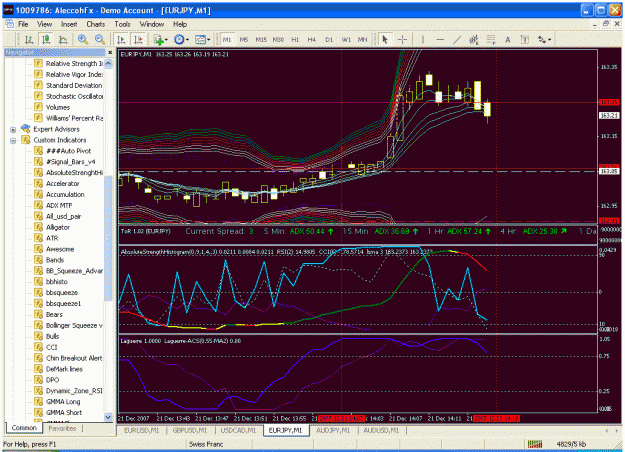
Task: Open the Help menu
Action: point(180,24)
